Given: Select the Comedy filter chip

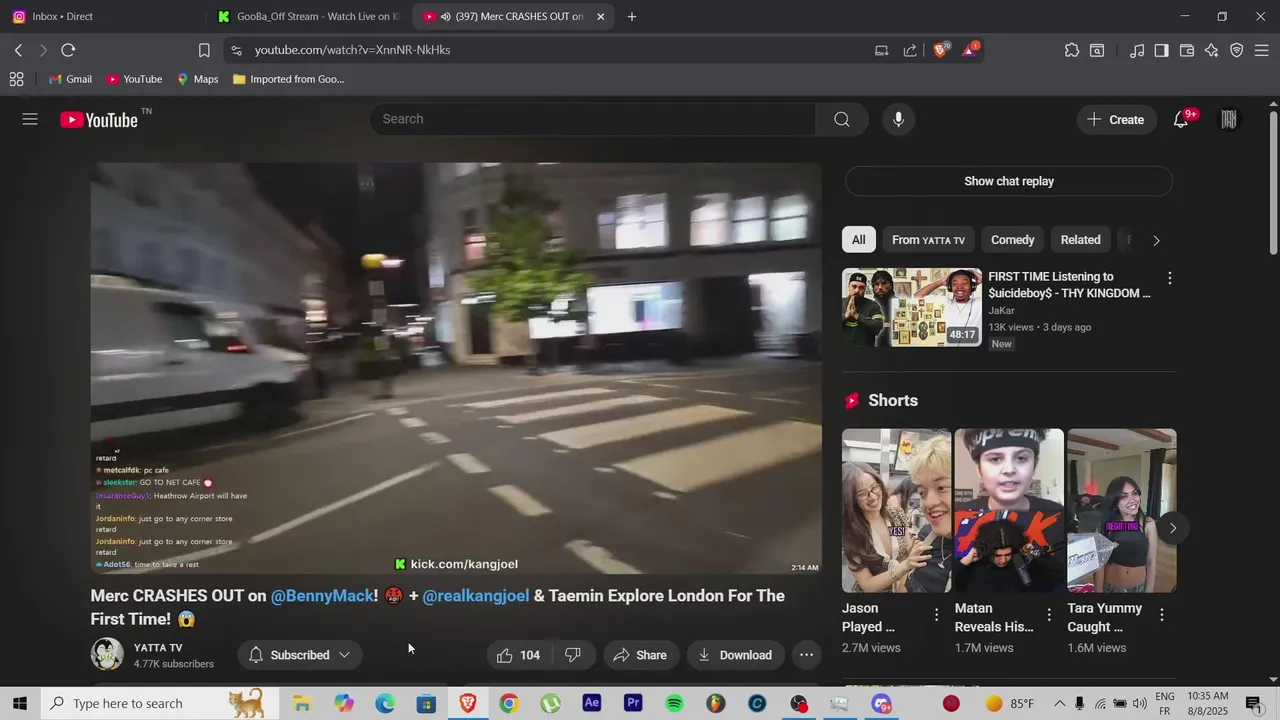Looking at the screenshot, I should pos(1012,240).
